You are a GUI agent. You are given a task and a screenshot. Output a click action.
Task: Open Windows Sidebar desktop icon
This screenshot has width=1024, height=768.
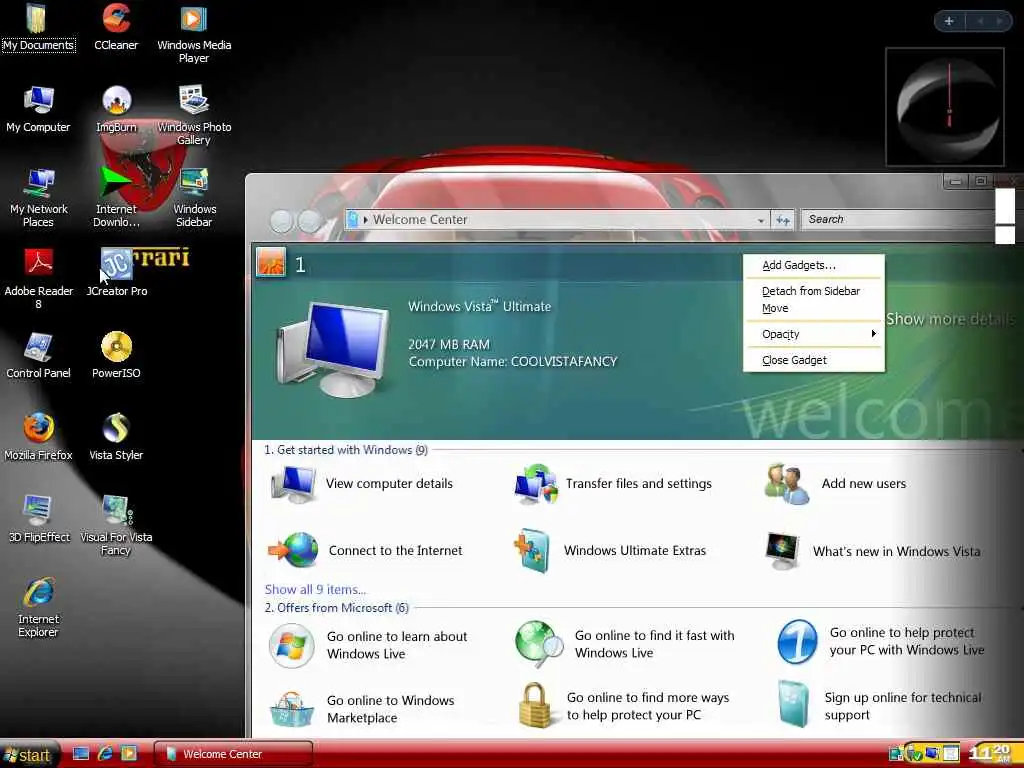(x=194, y=197)
